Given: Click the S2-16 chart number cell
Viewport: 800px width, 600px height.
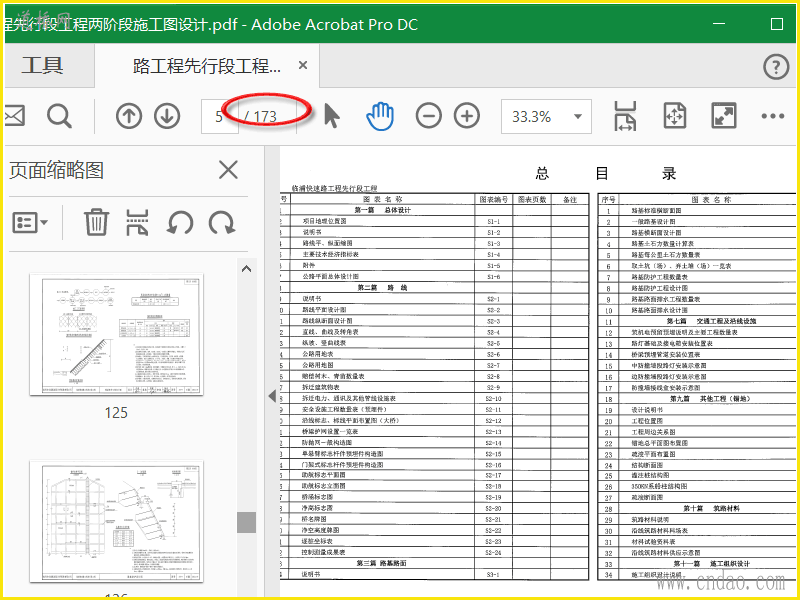Looking at the screenshot, I should [x=493, y=465].
